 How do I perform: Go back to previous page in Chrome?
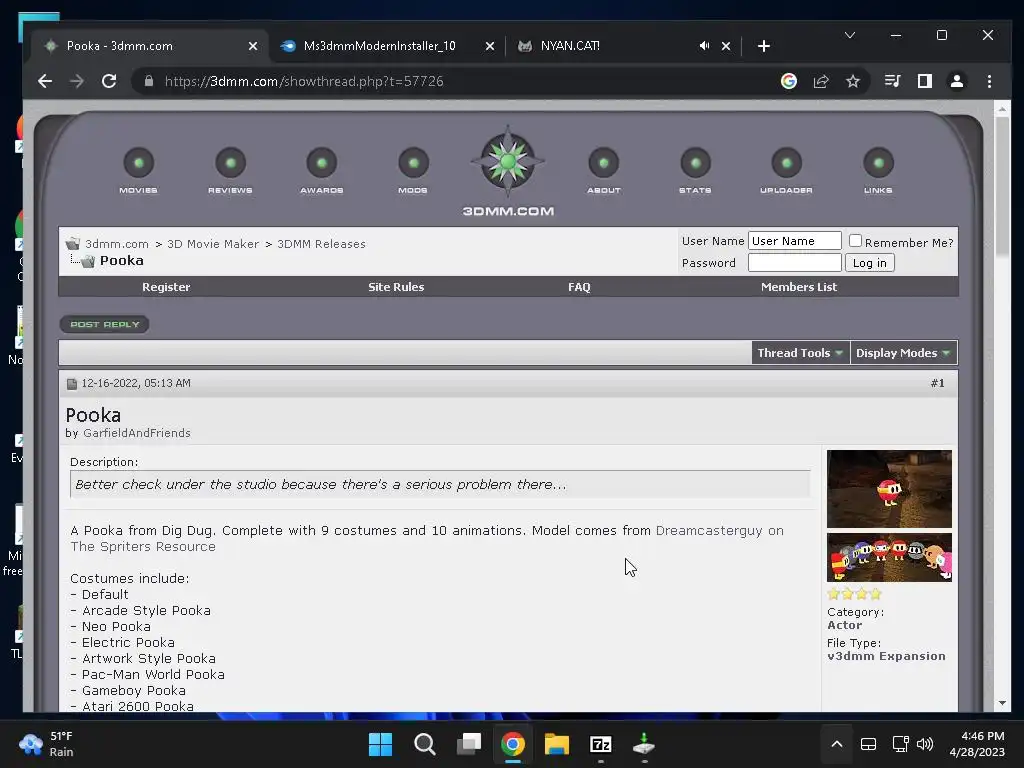click(x=44, y=81)
